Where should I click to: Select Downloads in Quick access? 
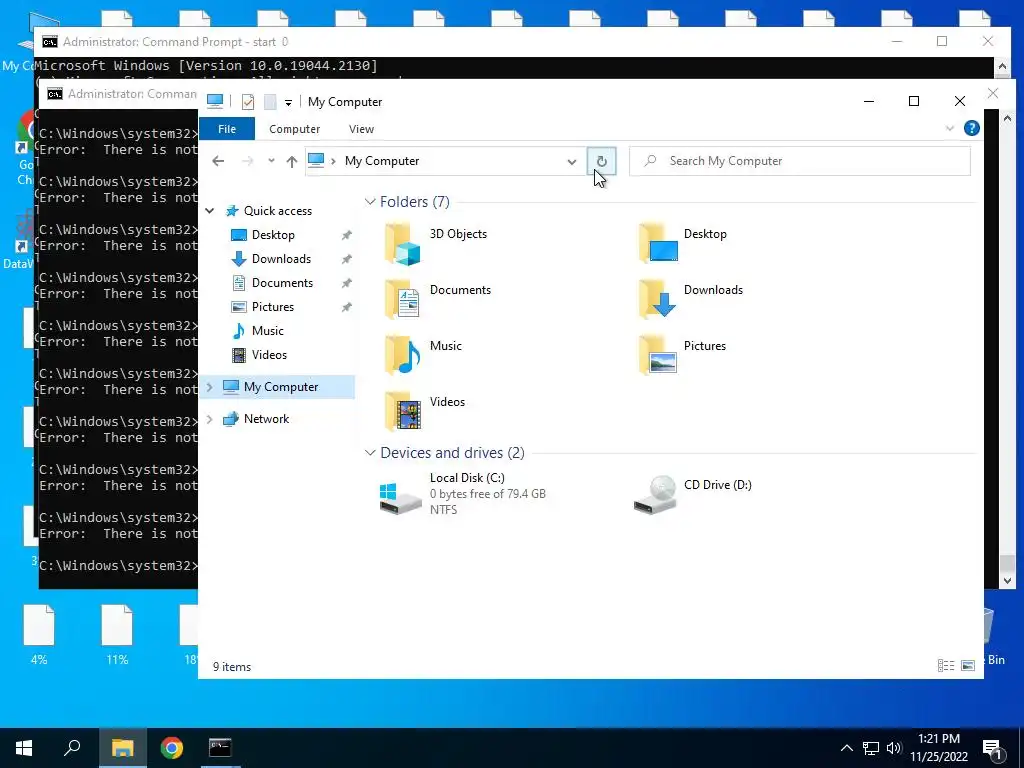pyautogui.click(x=281, y=259)
